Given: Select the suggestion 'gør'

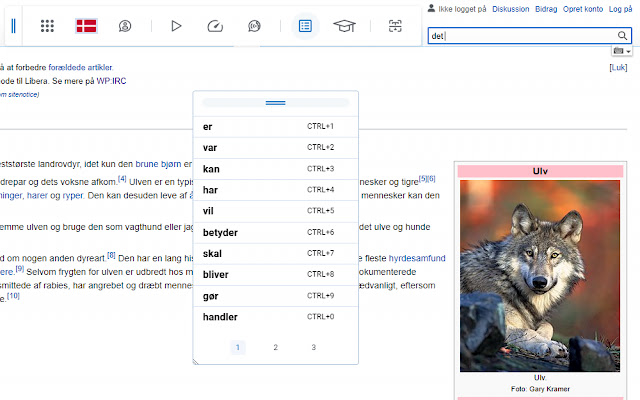Looking at the screenshot, I should [276, 296].
